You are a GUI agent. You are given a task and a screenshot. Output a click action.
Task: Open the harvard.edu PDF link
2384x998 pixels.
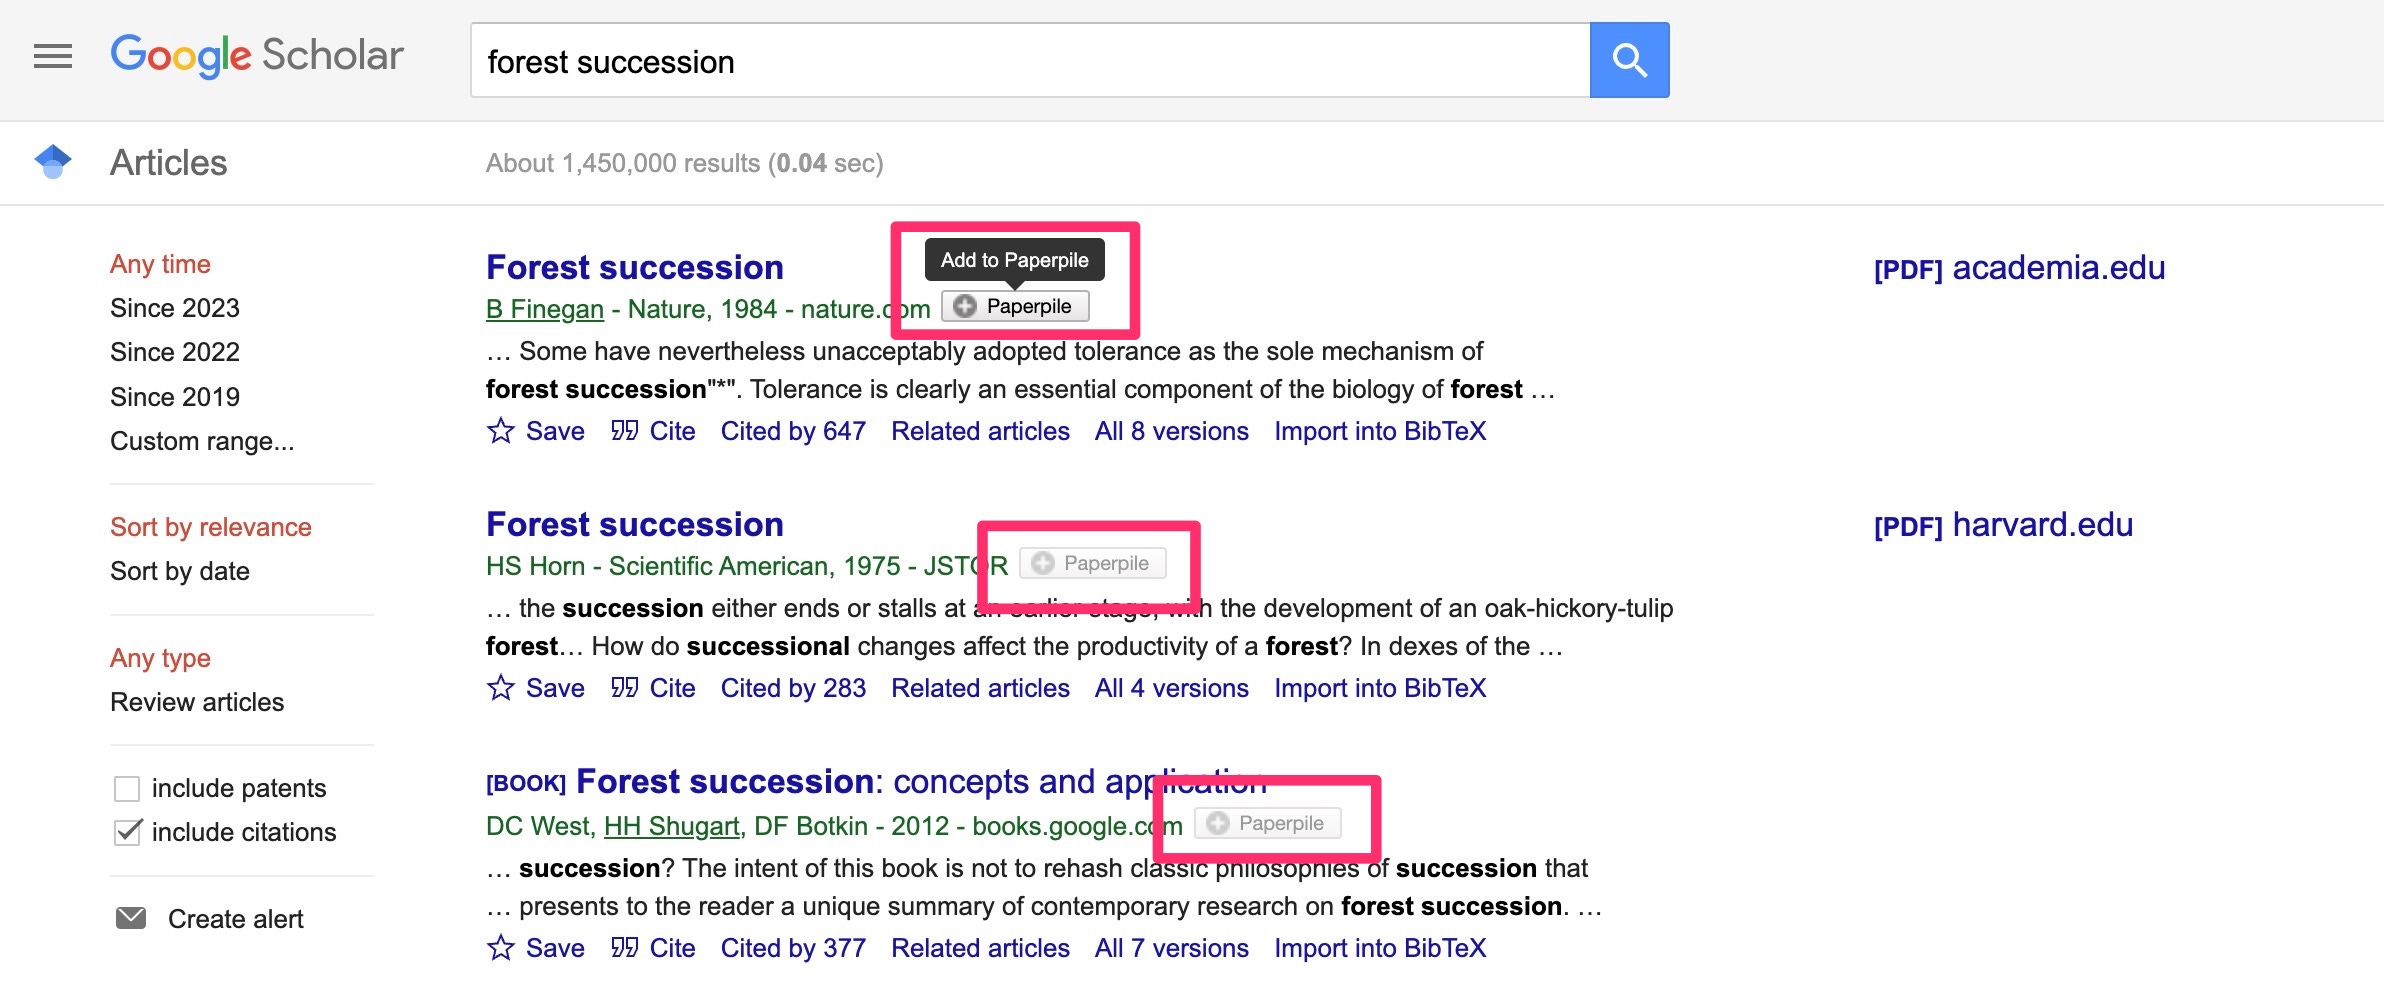(x=2003, y=525)
